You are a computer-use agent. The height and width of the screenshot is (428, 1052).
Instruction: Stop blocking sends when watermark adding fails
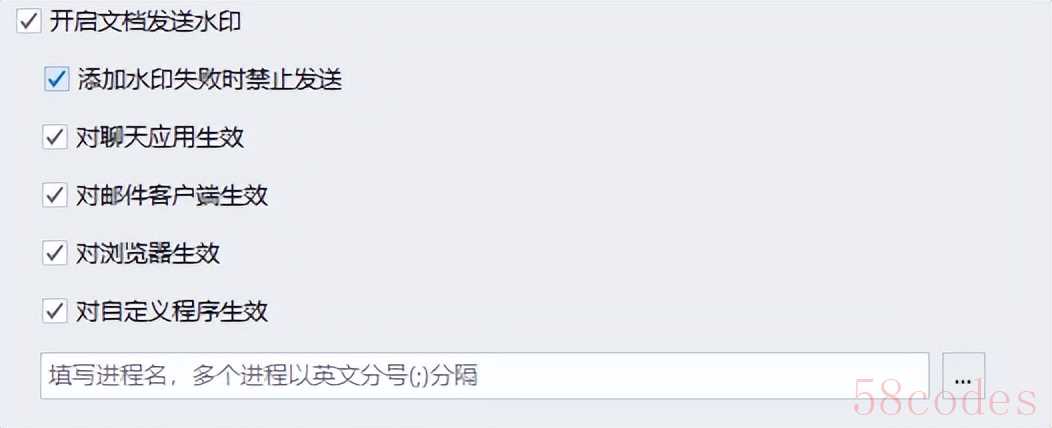56,79
